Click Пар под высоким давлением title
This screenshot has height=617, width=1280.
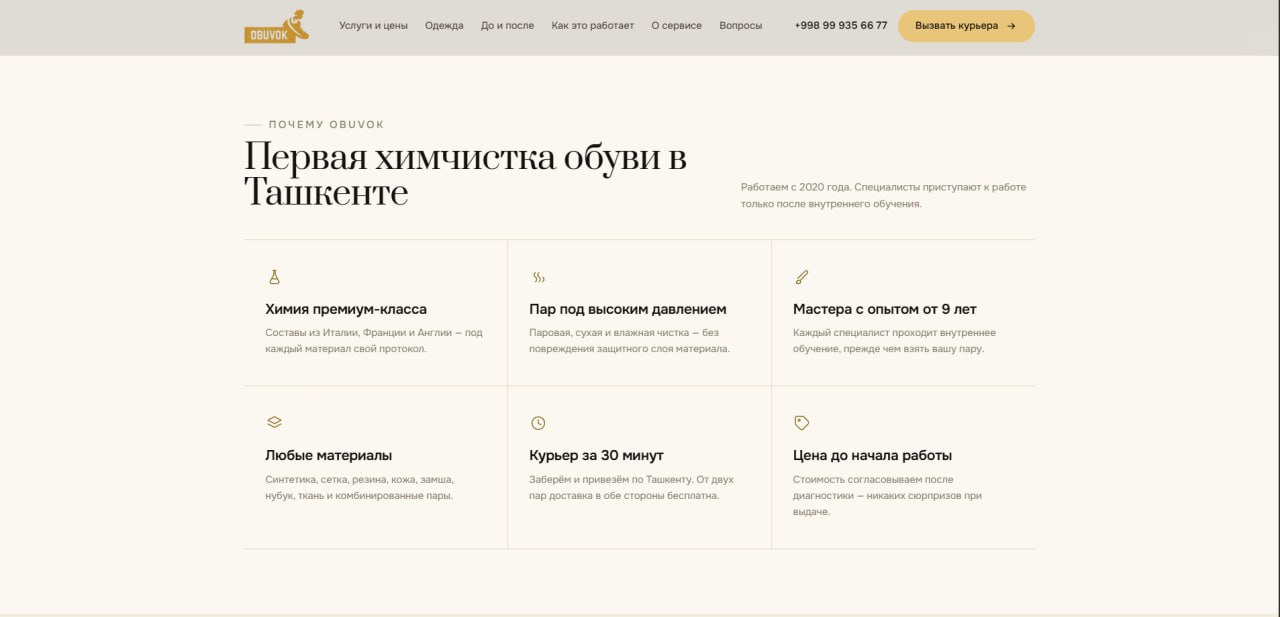pos(628,310)
